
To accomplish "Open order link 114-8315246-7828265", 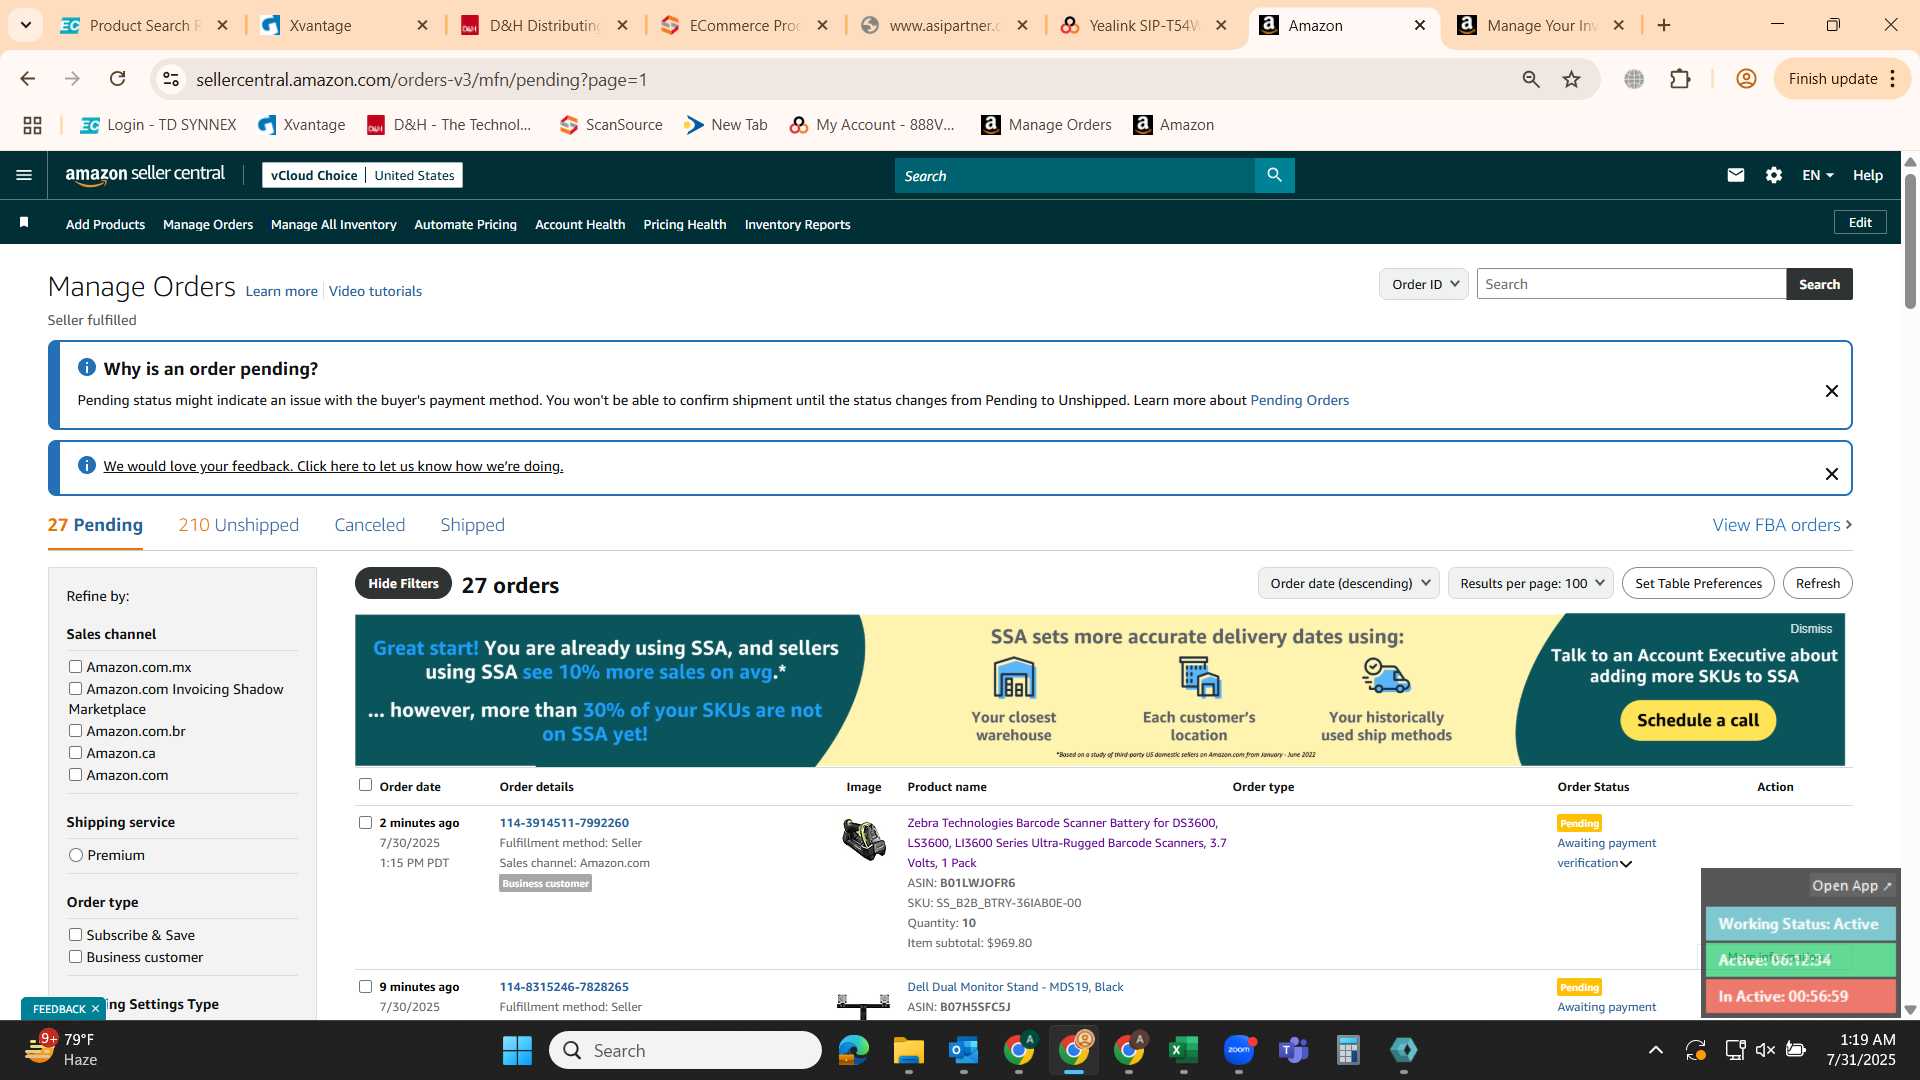I will click(x=564, y=986).
